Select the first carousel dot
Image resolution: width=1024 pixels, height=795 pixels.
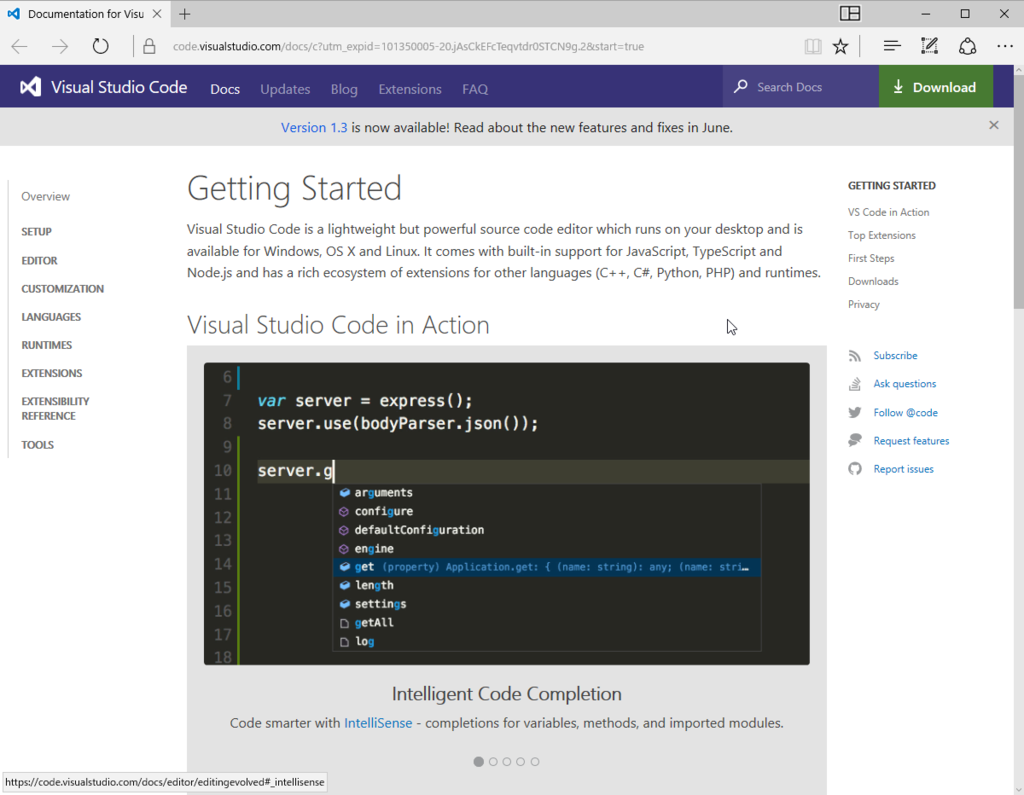[x=479, y=762]
